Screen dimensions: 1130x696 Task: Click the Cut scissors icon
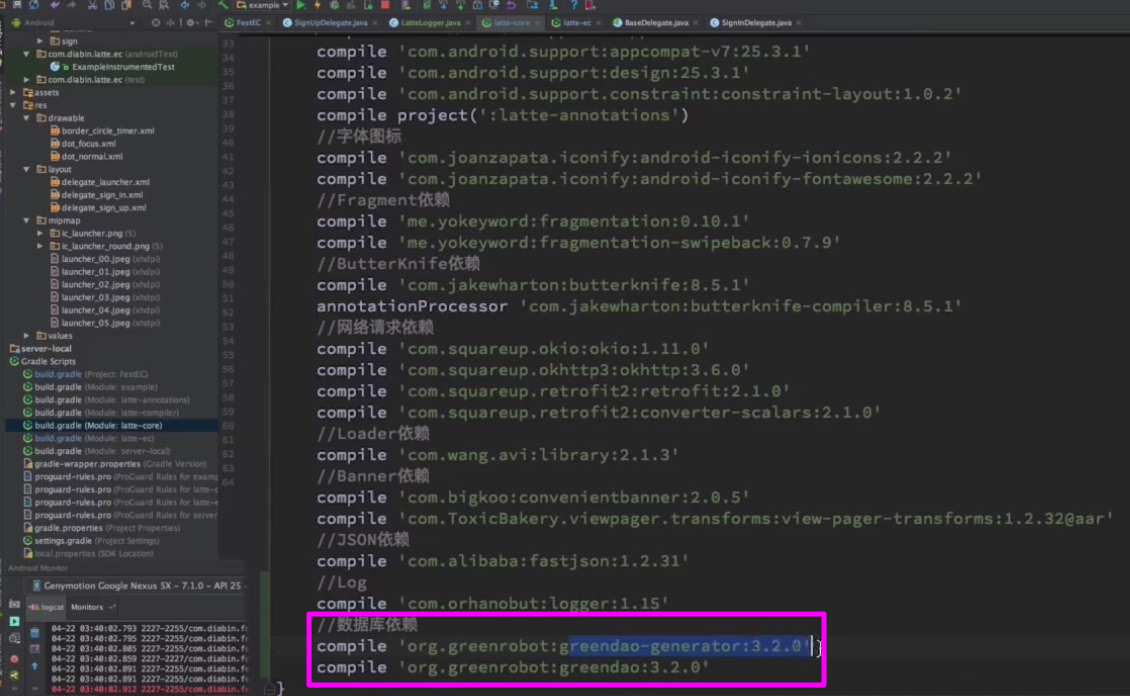(92, 4)
